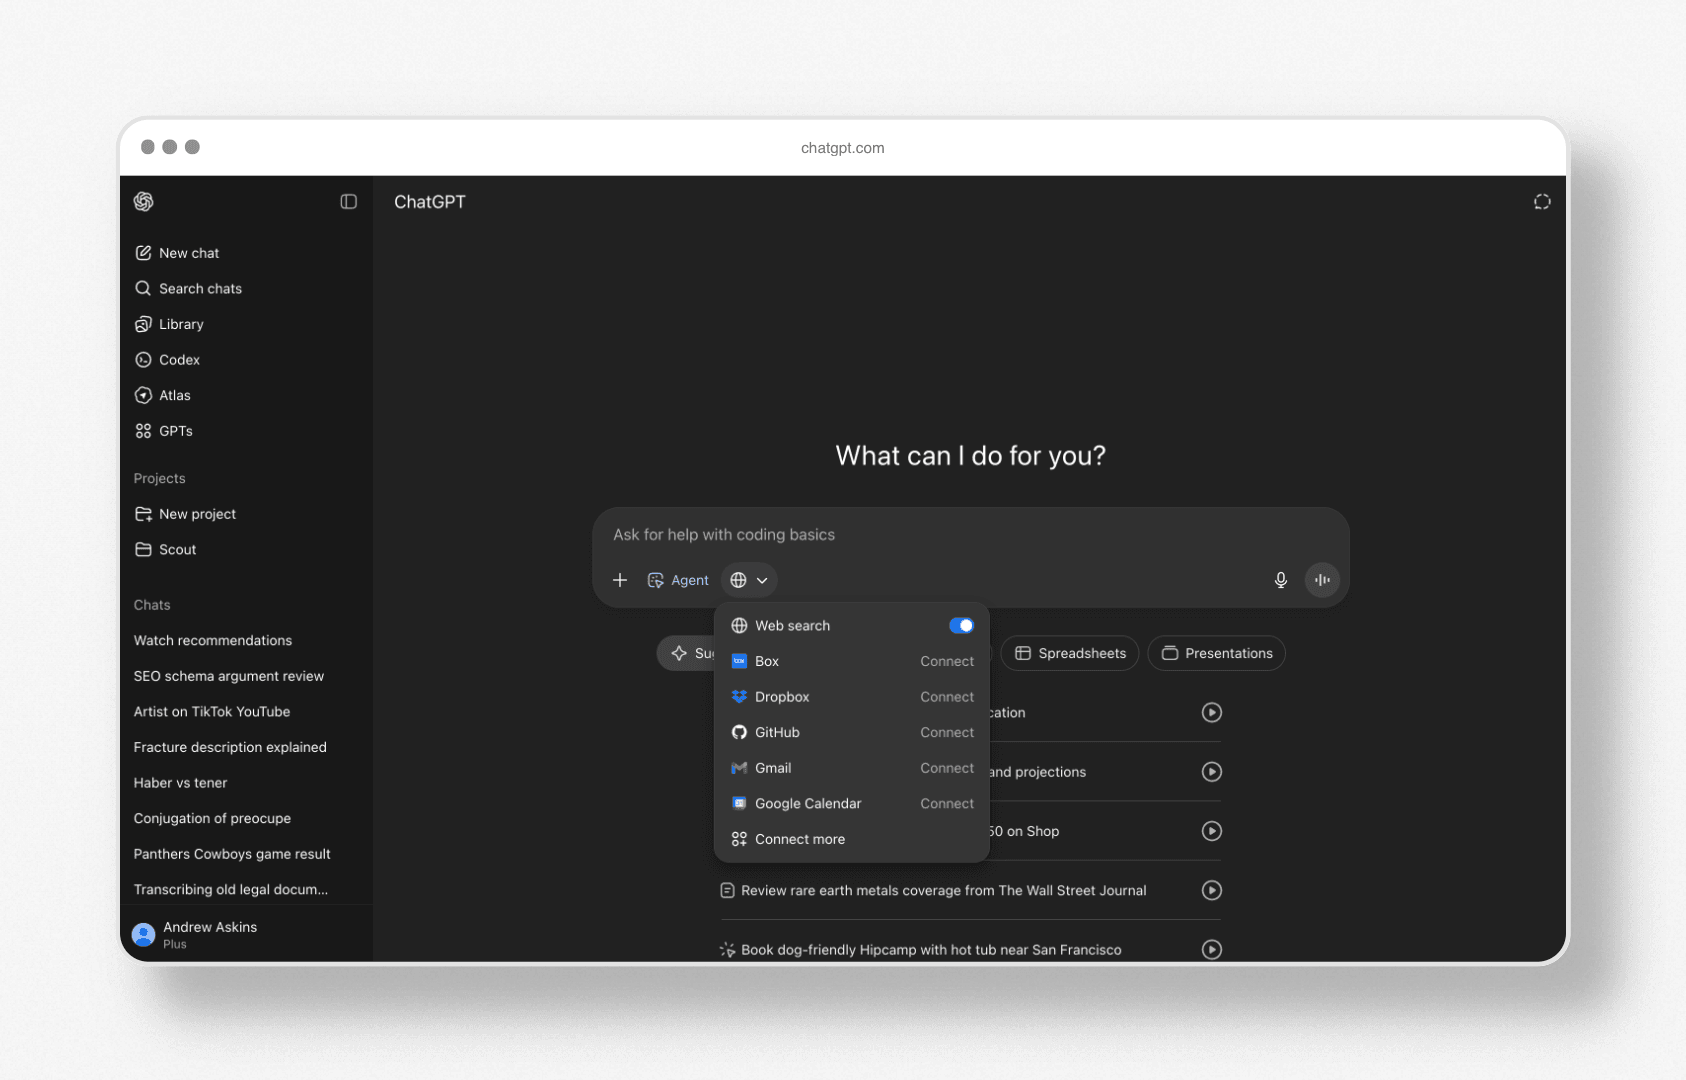Viewport: 1686px width, 1080px height.
Task: Connect Dropbox
Action: pyautogui.click(x=947, y=697)
